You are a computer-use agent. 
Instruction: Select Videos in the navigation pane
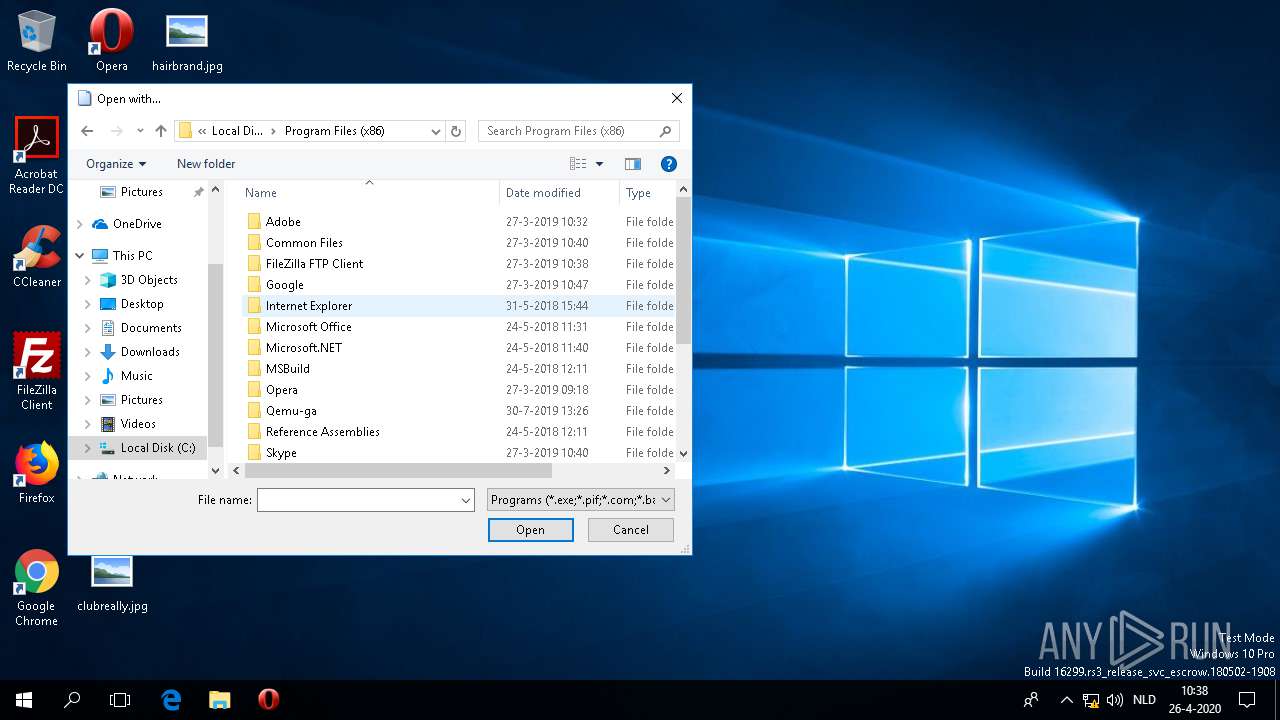coord(138,424)
